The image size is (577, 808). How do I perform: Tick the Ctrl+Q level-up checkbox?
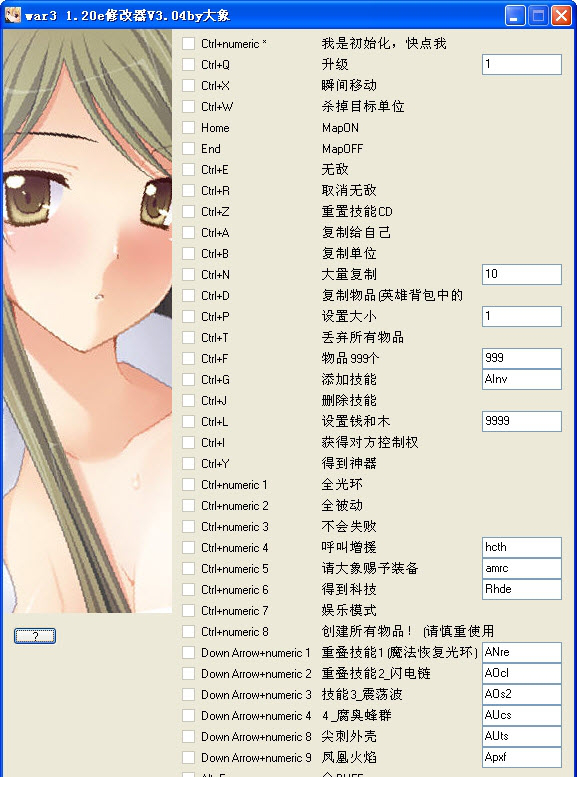tap(189, 64)
